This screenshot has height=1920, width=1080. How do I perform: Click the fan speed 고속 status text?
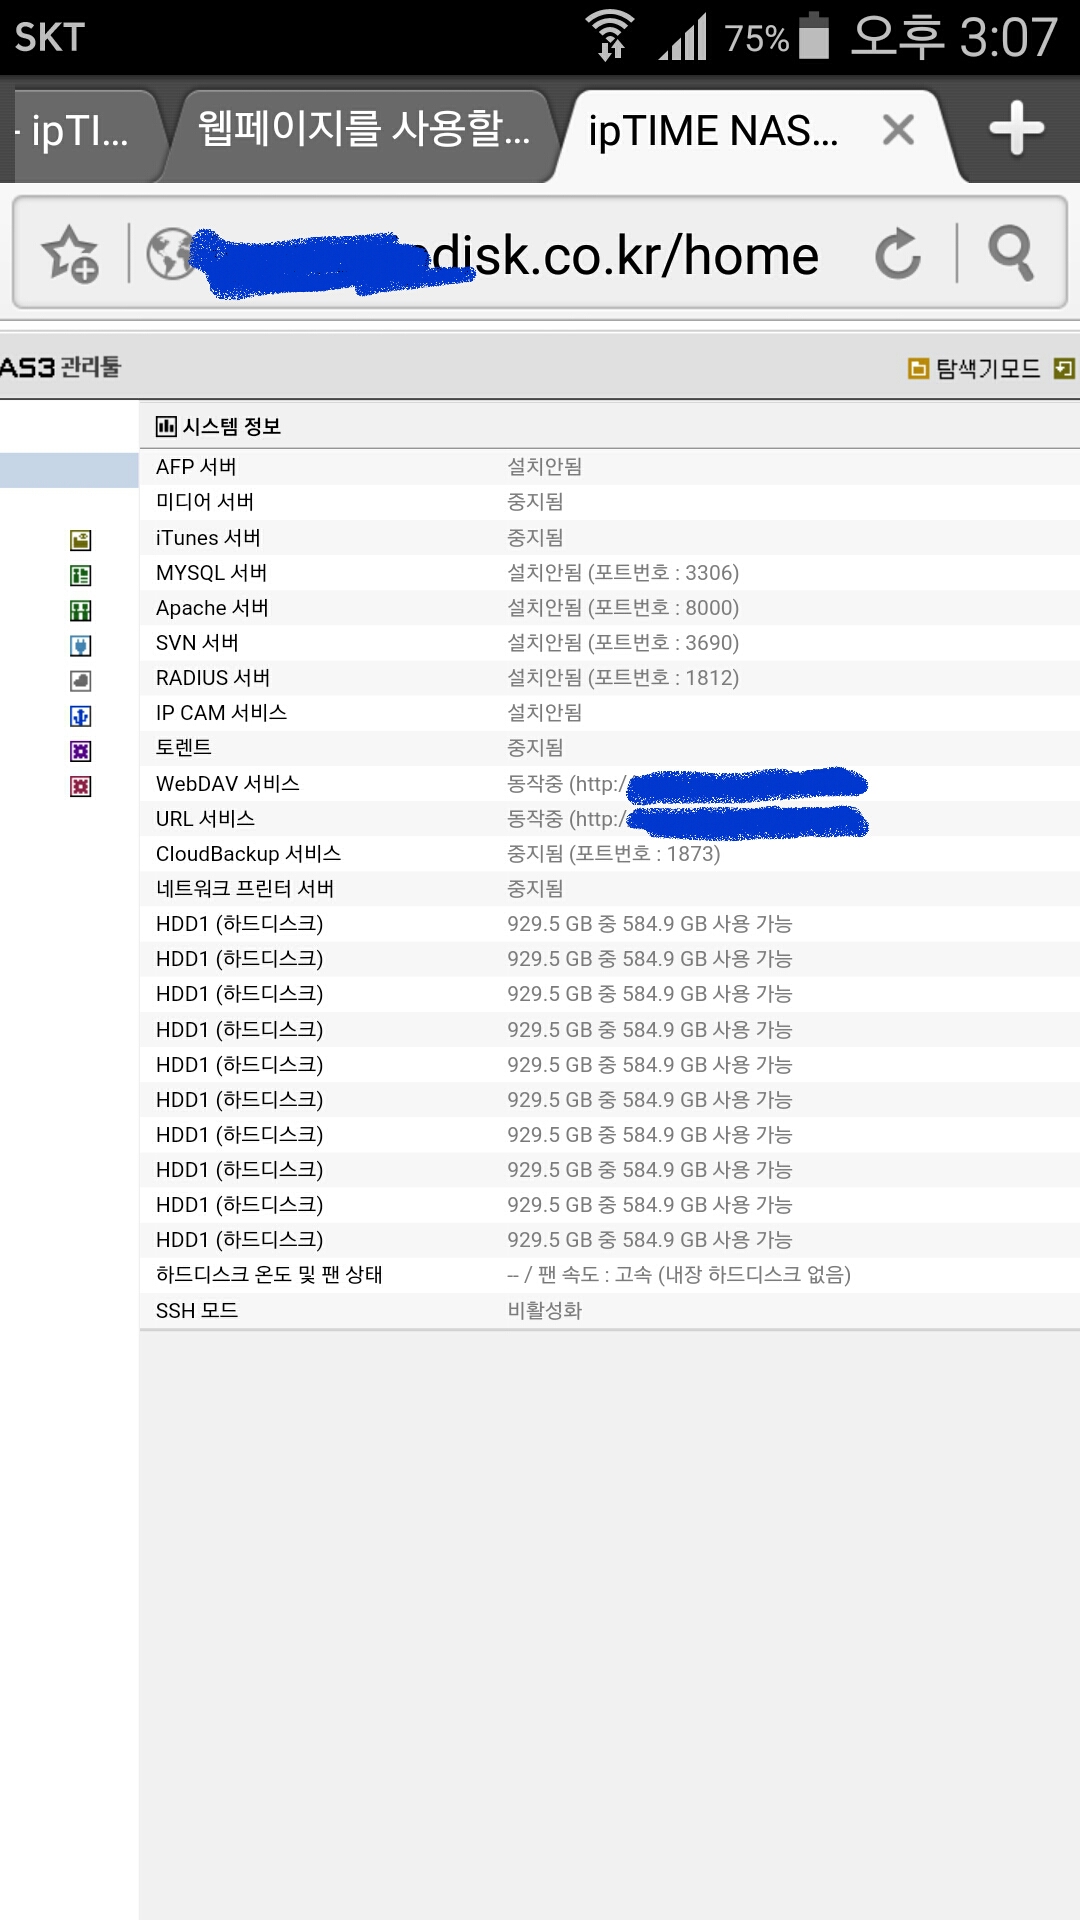click(679, 1275)
